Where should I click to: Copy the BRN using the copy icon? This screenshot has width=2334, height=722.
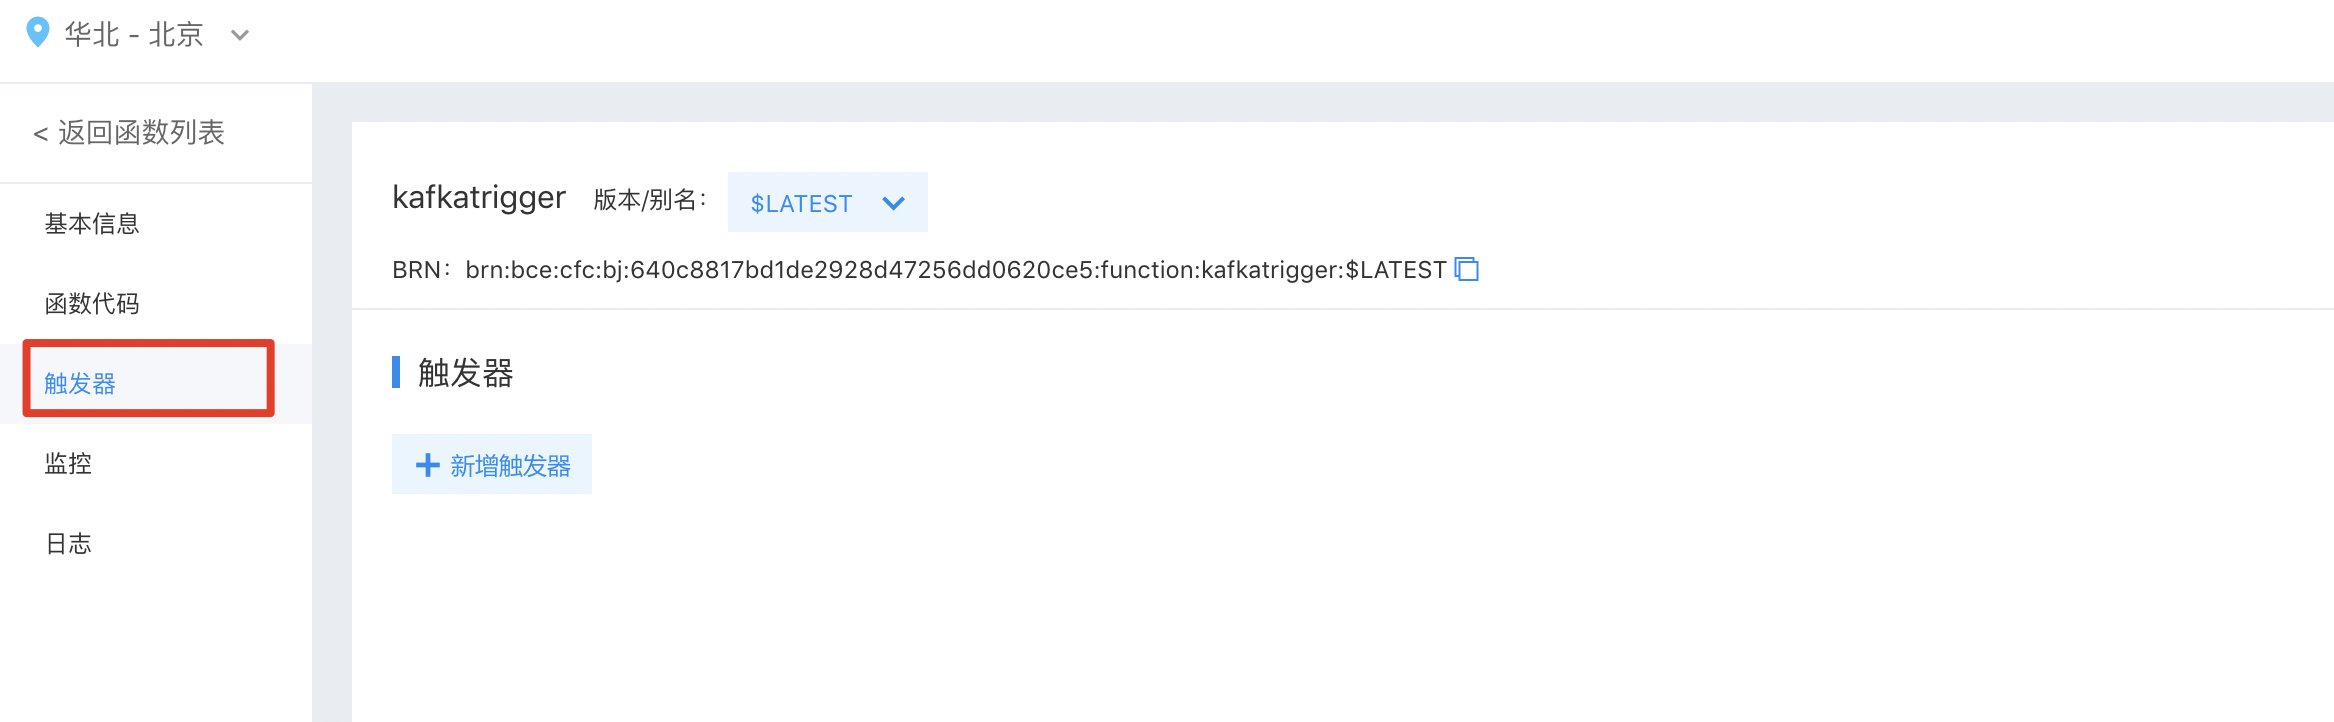(1467, 269)
